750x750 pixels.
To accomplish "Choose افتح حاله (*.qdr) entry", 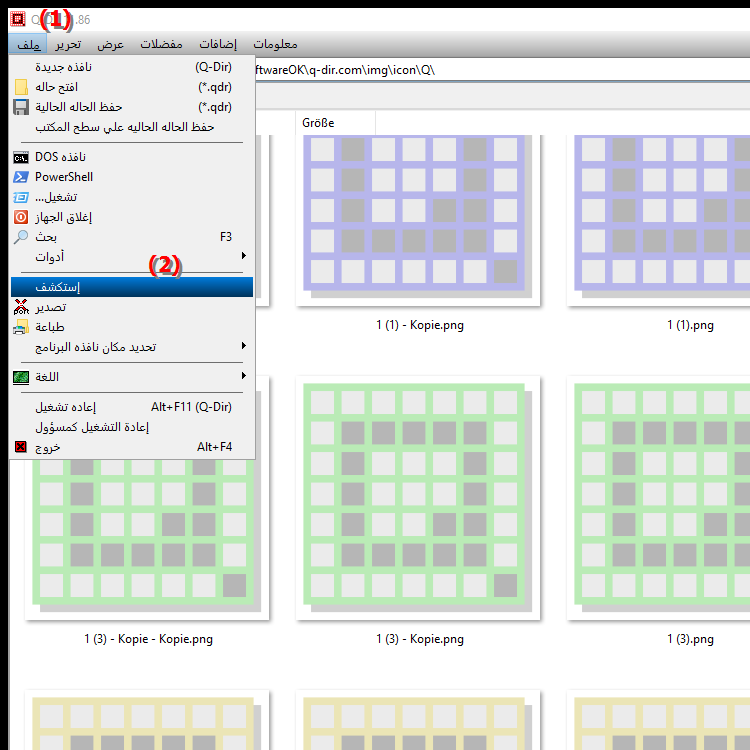I will click(132, 87).
